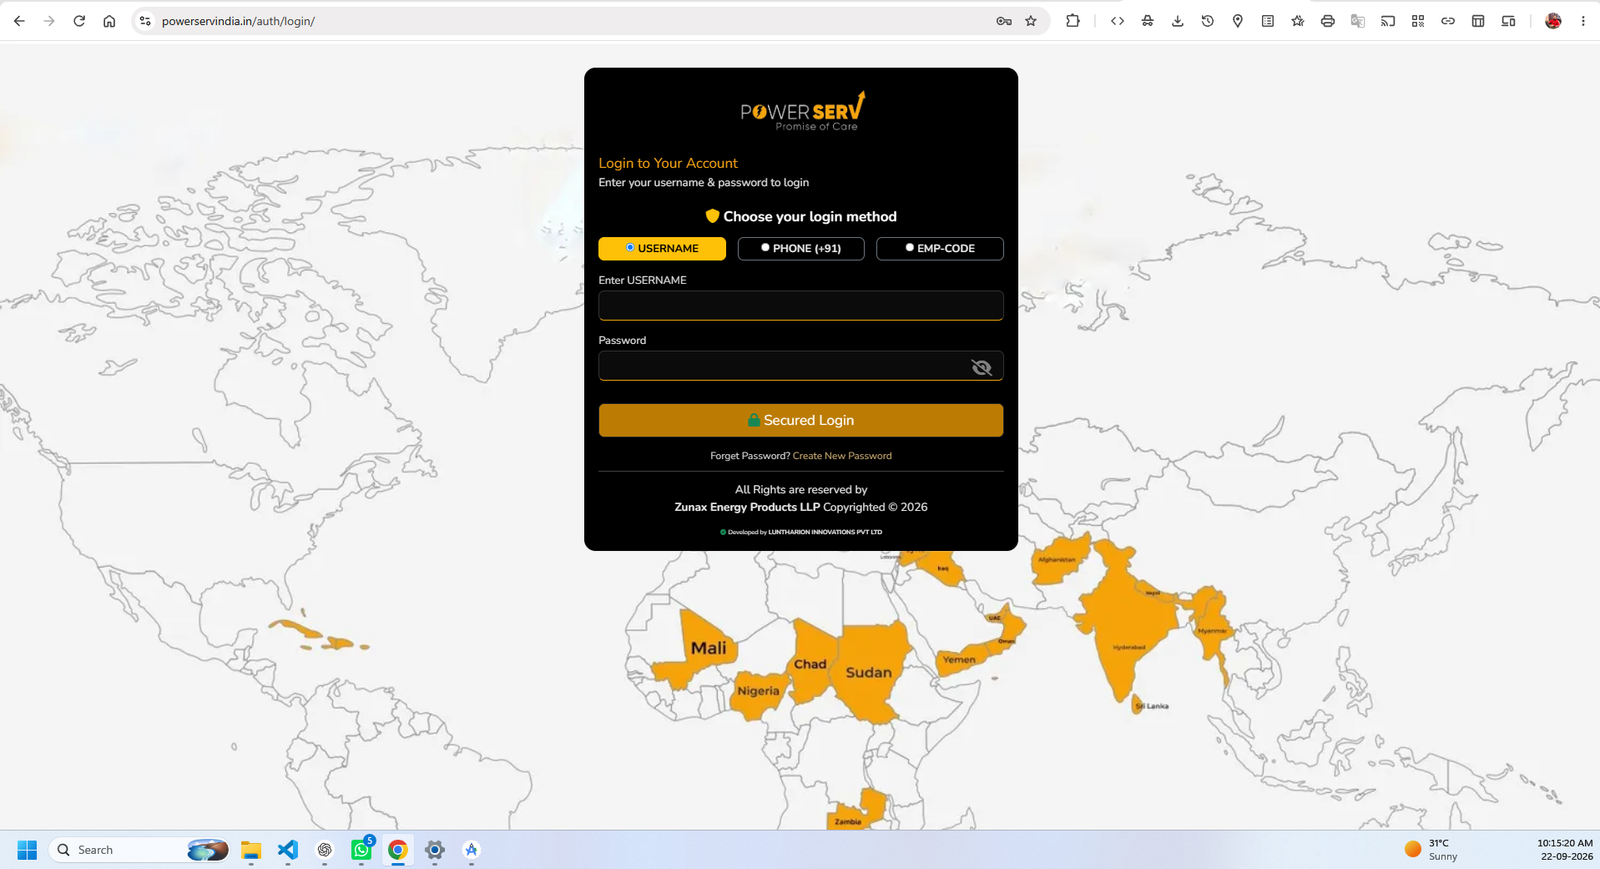The height and width of the screenshot is (869, 1600).
Task: Open the history clock icon
Action: click(x=1207, y=21)
